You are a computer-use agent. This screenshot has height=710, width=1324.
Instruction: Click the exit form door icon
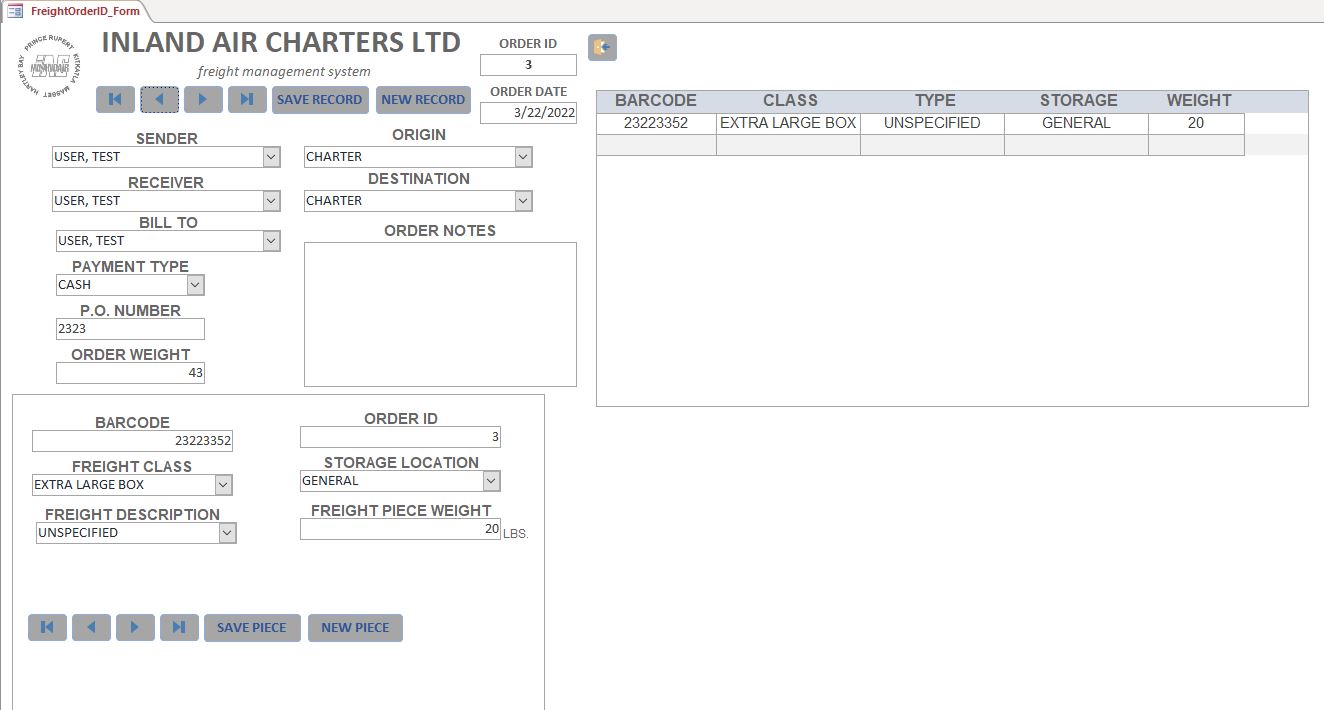(x=602, y=47)
